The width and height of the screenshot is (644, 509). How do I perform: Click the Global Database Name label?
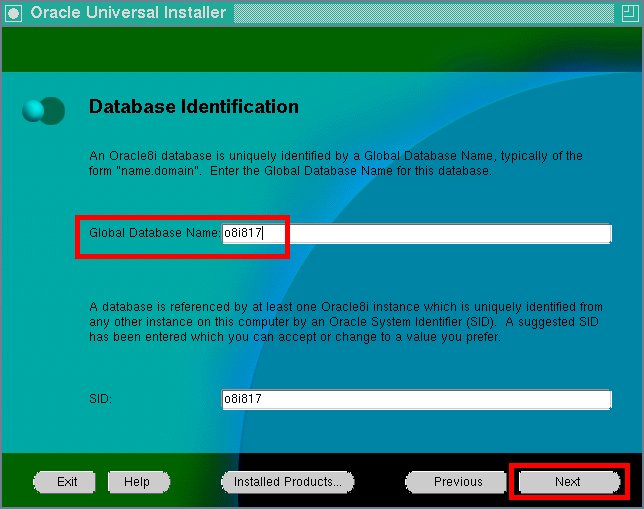click(155, 233)
